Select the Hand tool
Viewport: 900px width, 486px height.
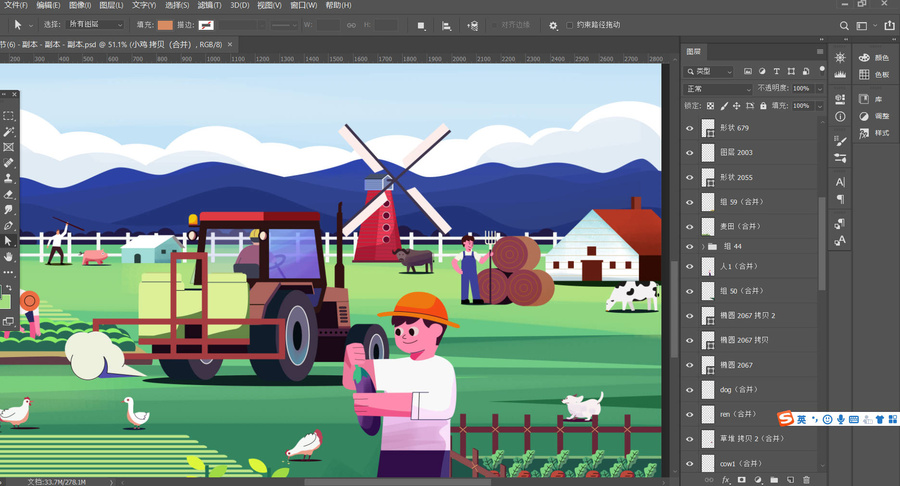9,257
